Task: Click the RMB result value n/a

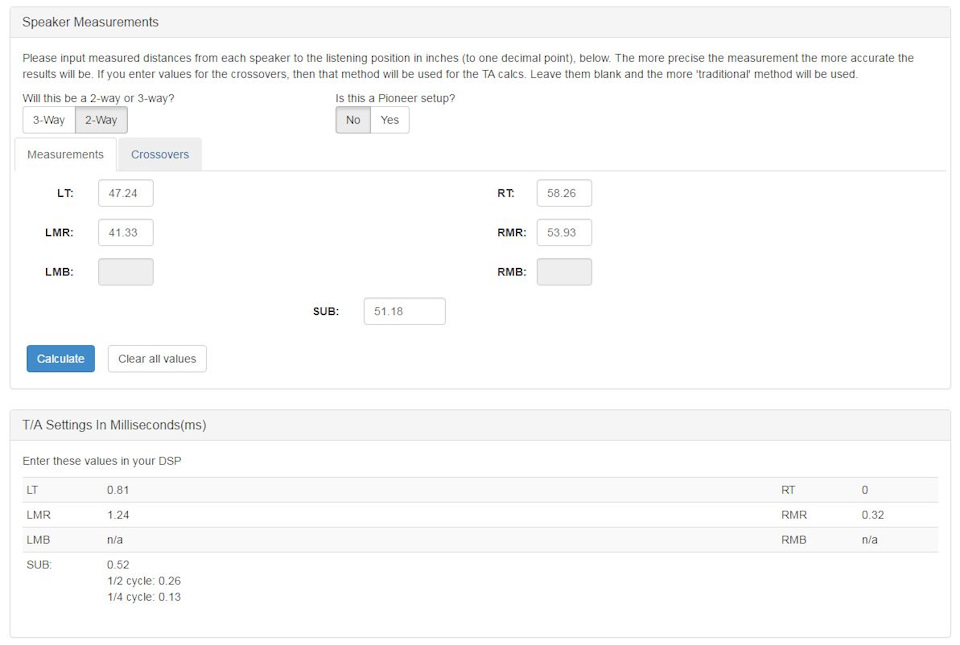Action: click(x=869, y=540)
